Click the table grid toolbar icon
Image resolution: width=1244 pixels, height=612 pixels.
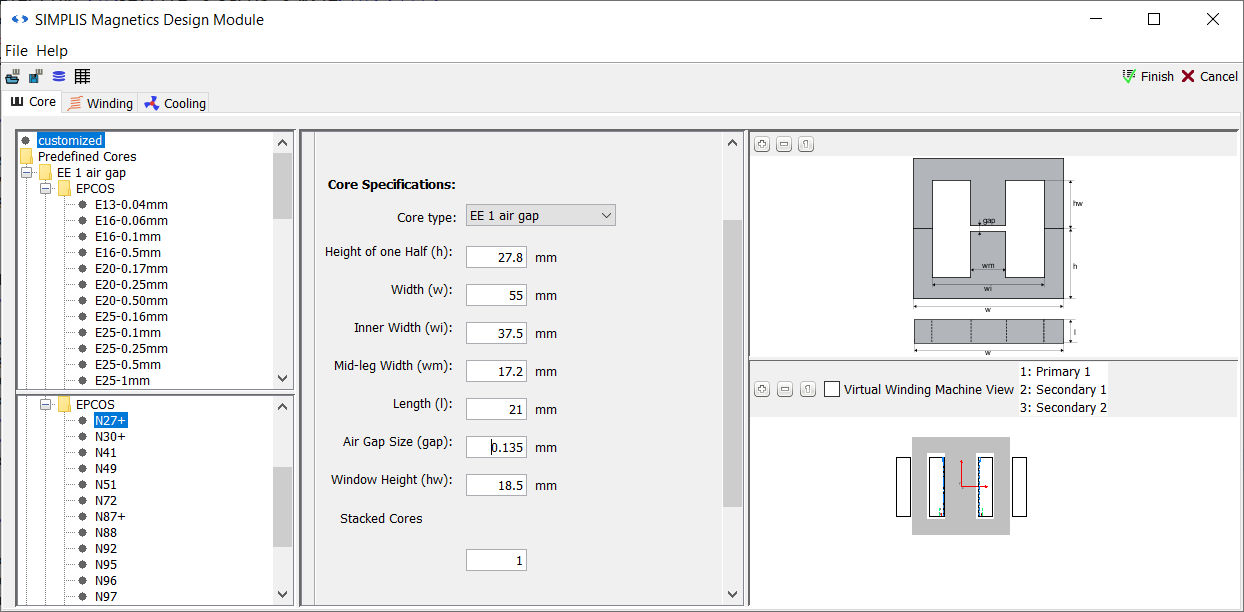[x=82, y=77]
